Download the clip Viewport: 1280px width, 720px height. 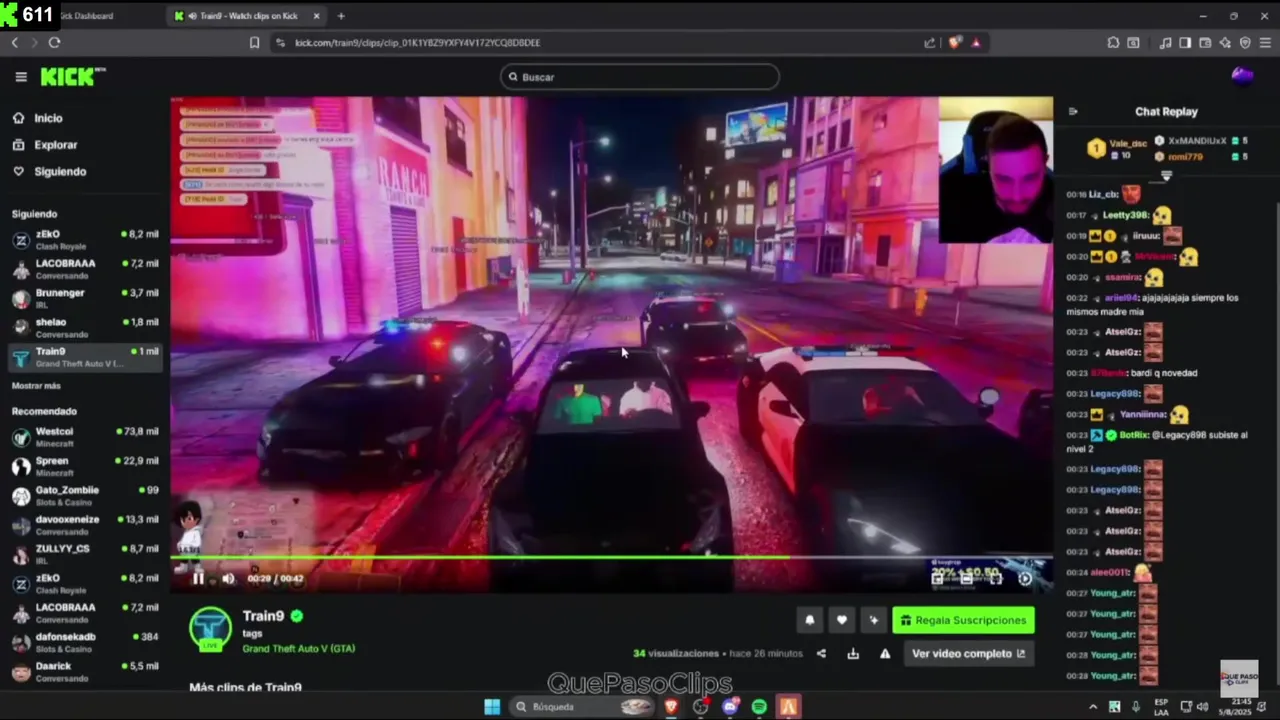tap(853, 654)
